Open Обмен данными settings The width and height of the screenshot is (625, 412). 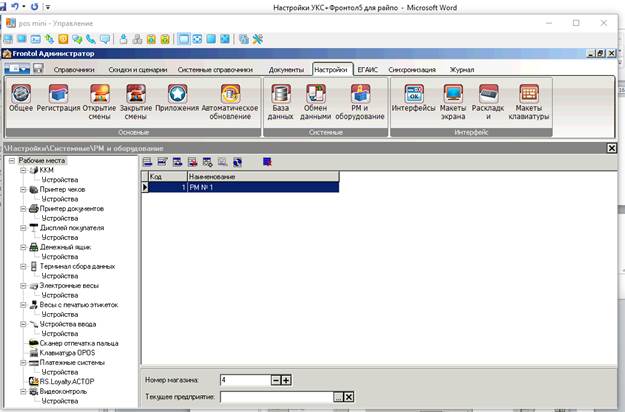coord(315,102)
